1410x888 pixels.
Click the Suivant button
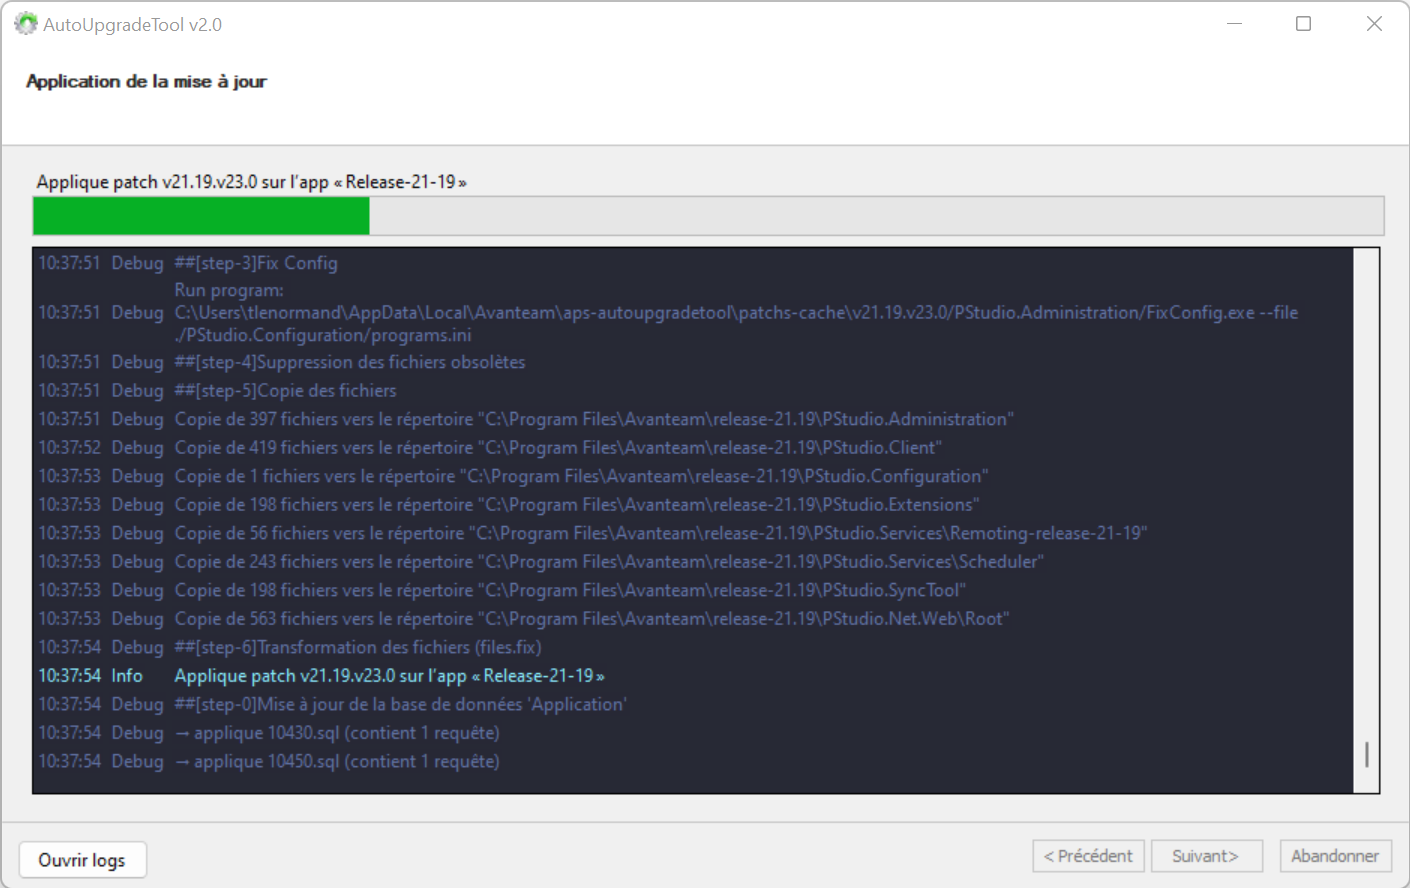point(1206,856)
